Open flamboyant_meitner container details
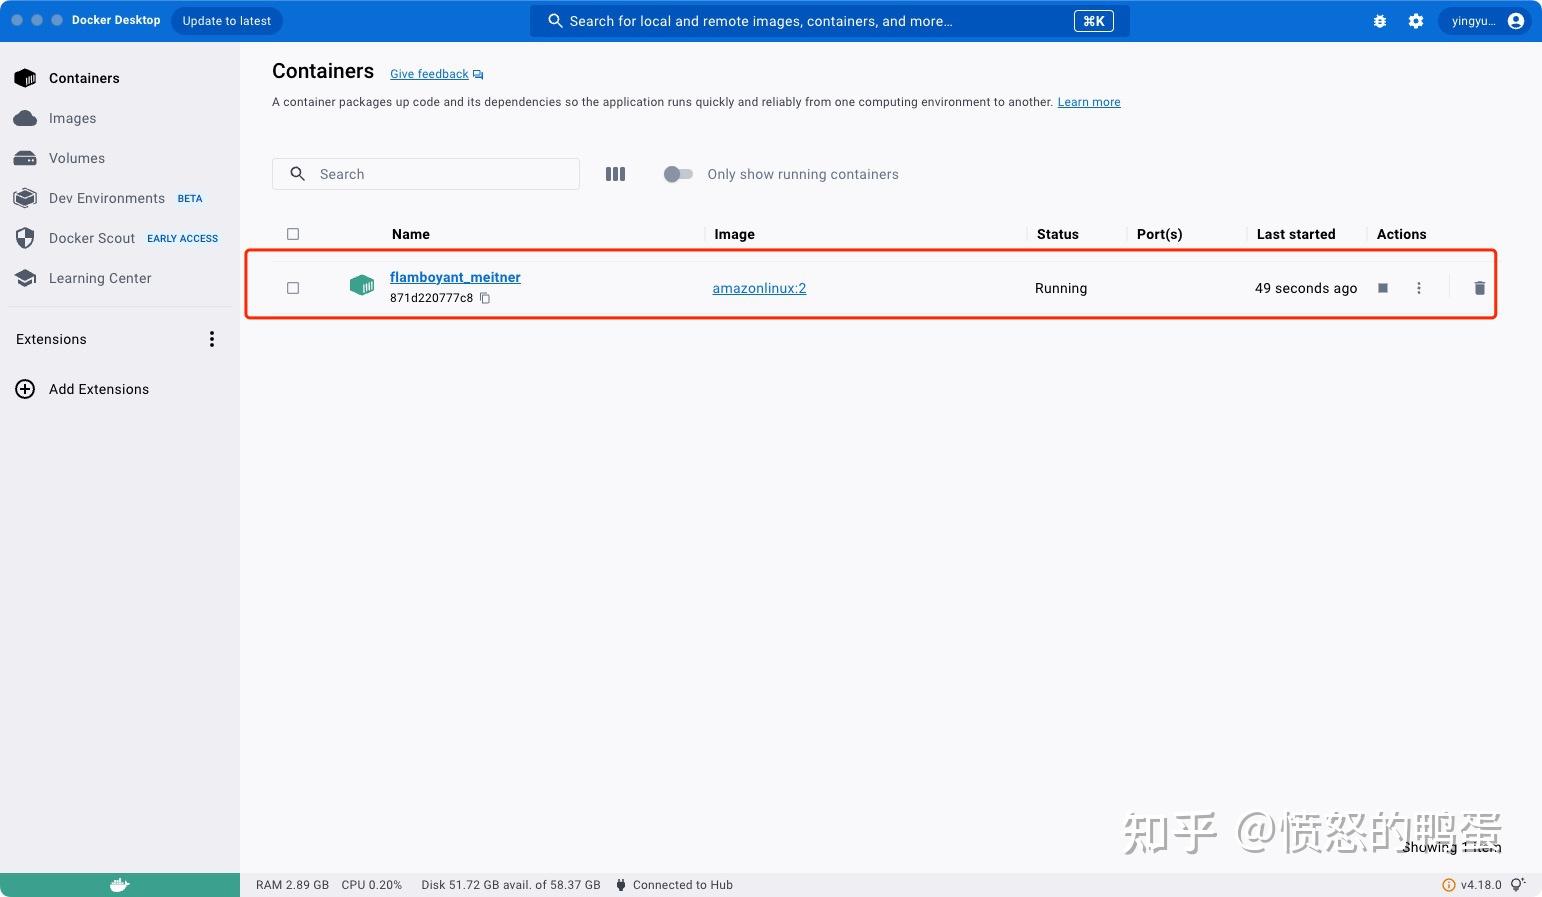The image size is (1542, 897). [x=455, y=277]
